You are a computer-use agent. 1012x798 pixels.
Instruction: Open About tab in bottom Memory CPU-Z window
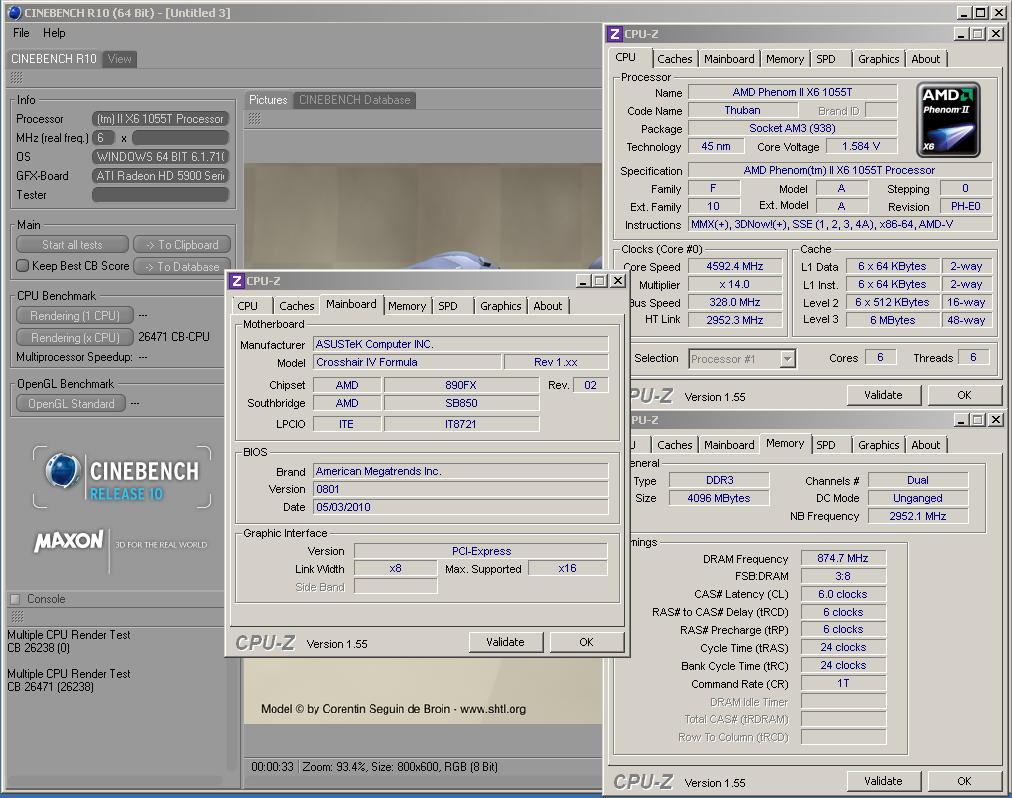[926, 445]
